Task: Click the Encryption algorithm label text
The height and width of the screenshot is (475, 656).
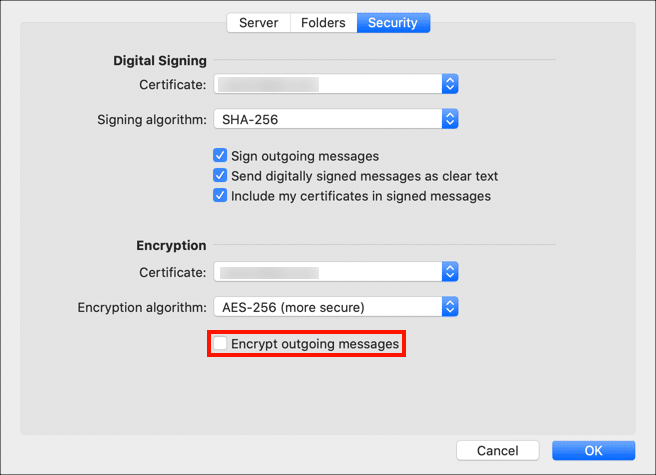Action: (142, 307)
